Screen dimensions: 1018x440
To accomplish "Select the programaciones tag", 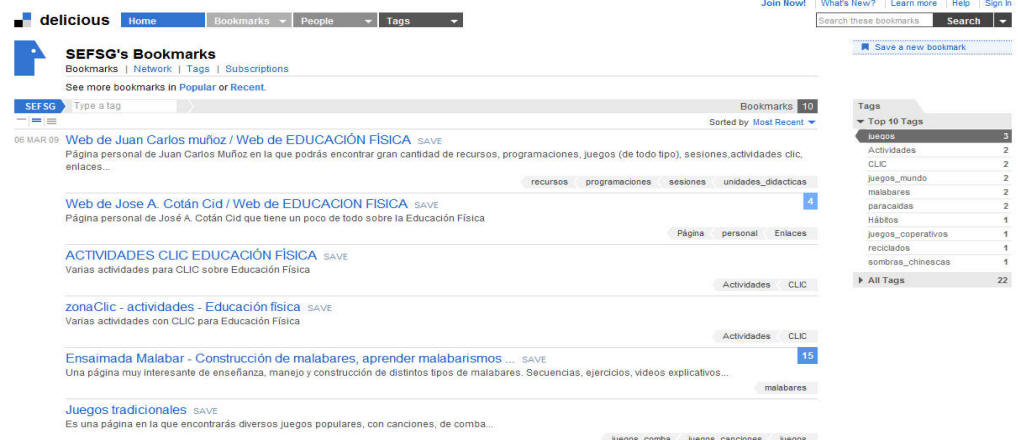I will click(618, 182).
